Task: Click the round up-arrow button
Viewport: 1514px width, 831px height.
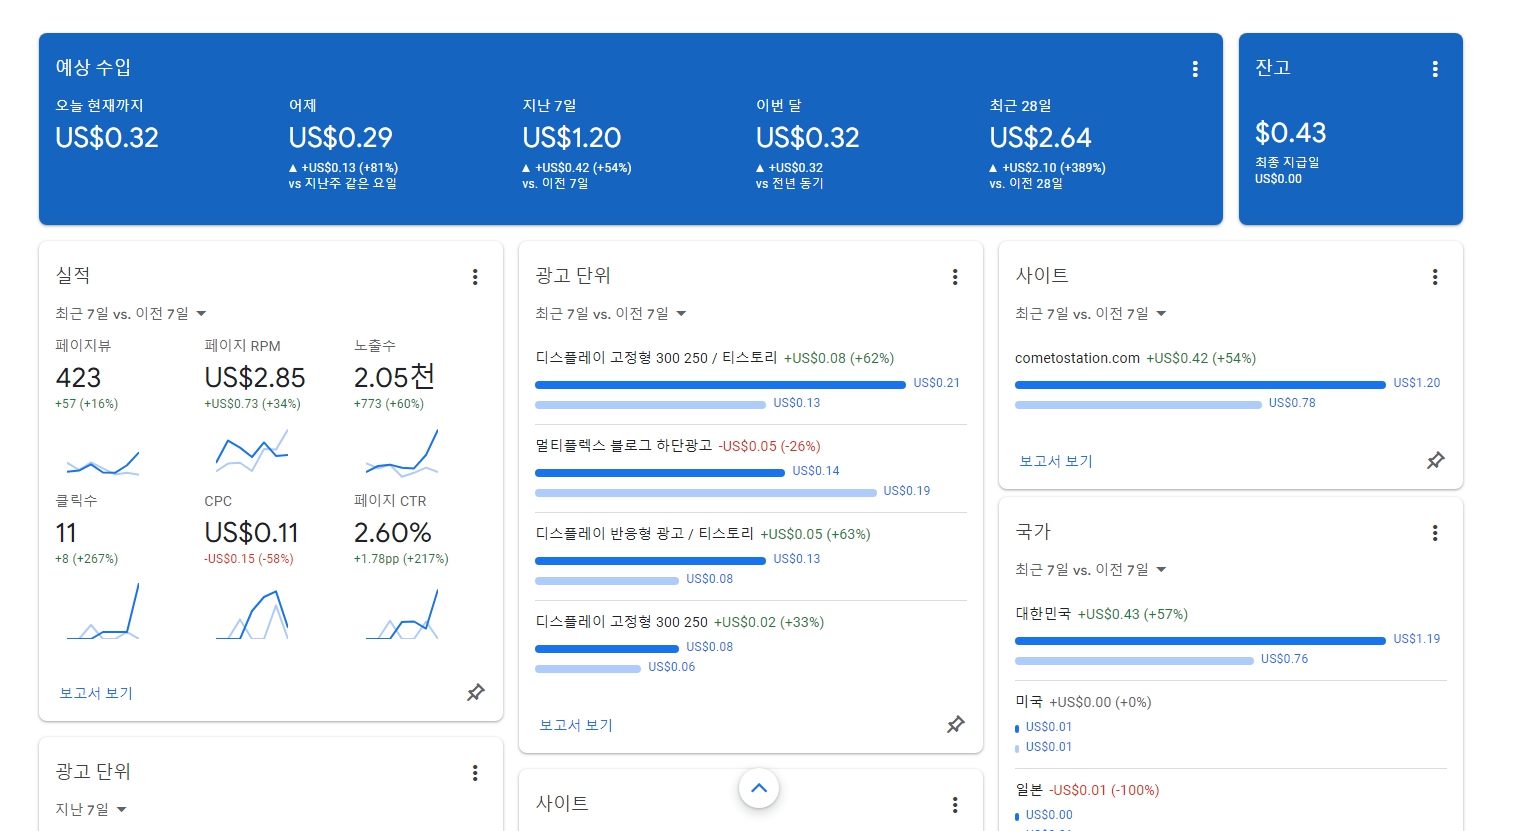Action: click(x=759, y=788)
